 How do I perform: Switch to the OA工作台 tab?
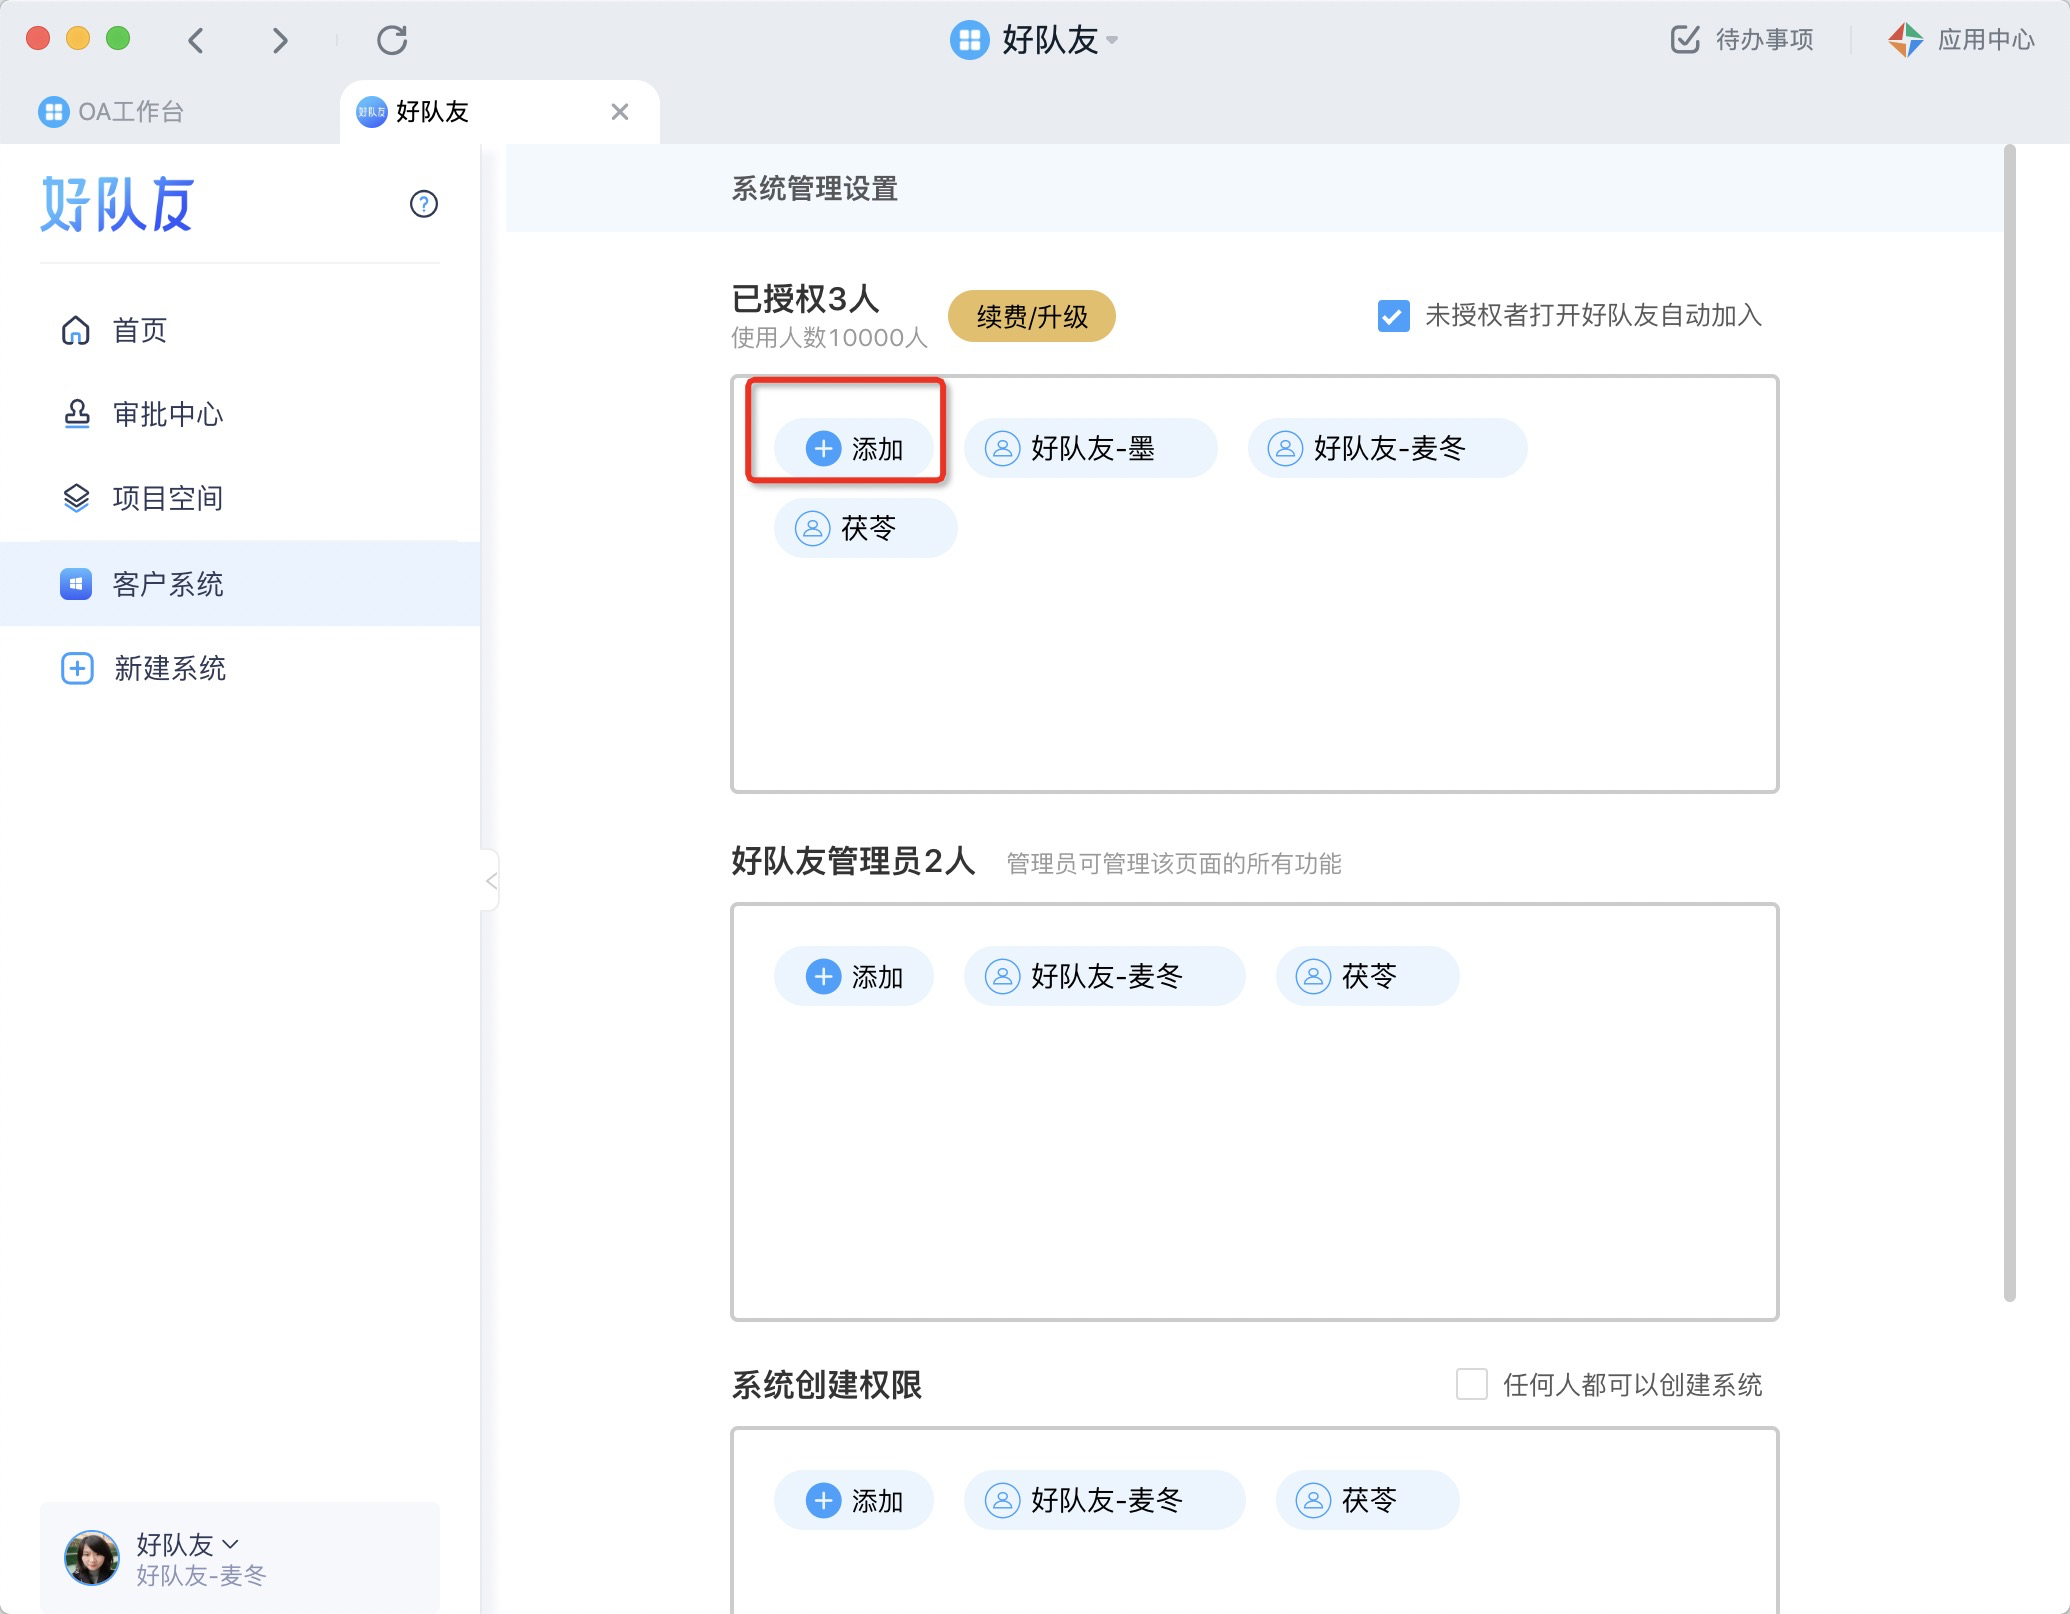point(170,112)
